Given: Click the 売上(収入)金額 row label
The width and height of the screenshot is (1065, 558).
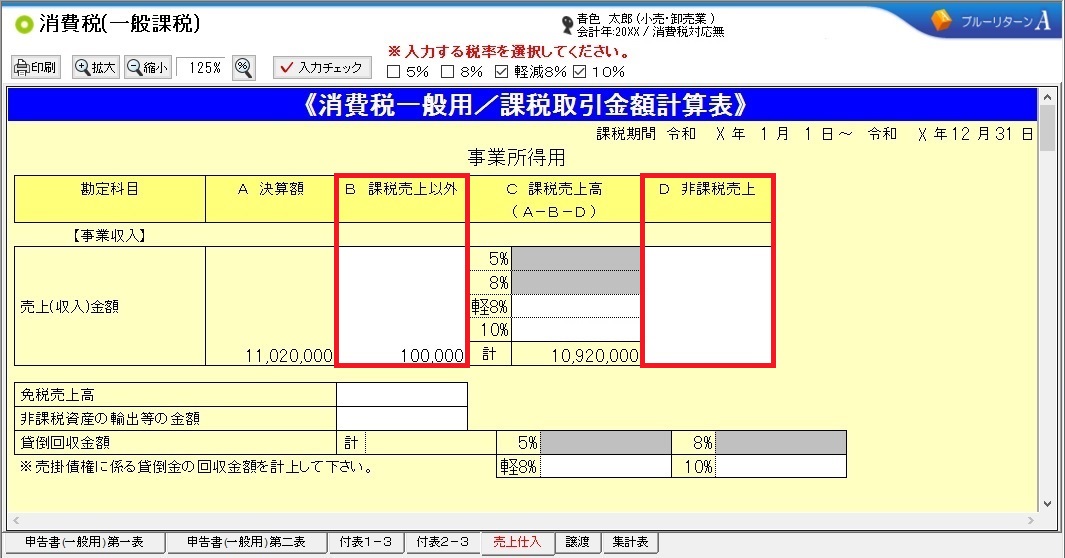Looking at the screenshot, I should point(69,307).
